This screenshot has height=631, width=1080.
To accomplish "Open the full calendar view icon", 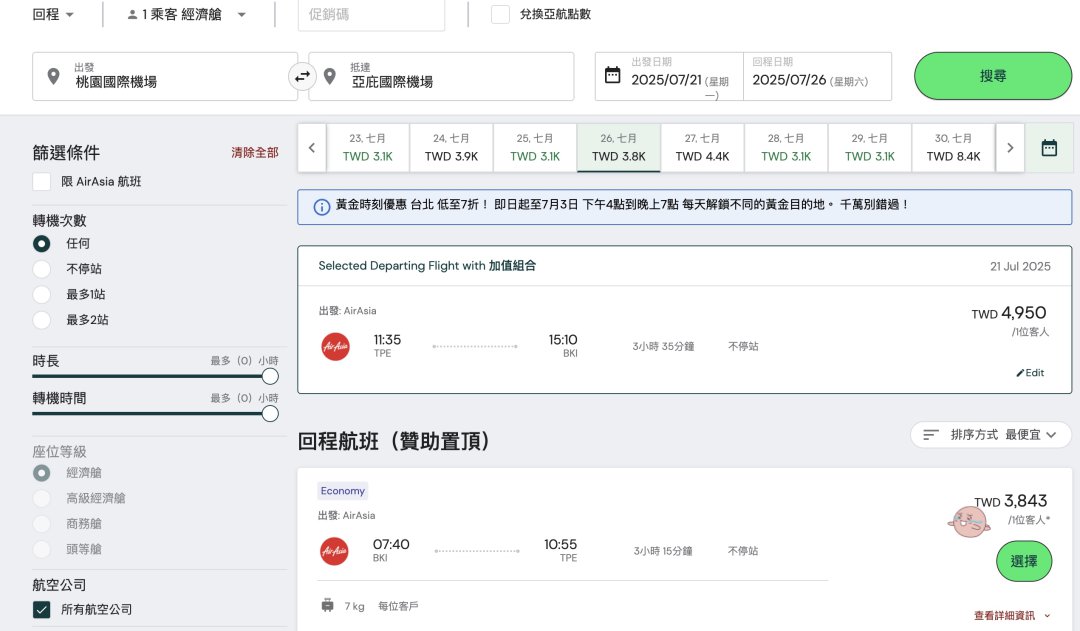I will tap(1049, 147).
